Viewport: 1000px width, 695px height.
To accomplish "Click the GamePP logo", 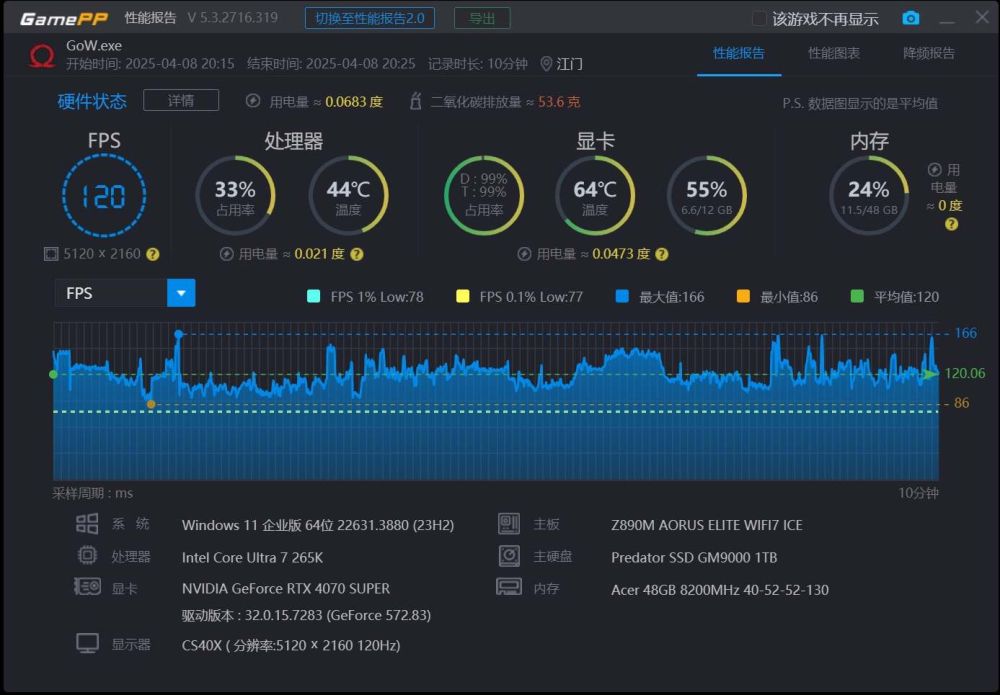I will pos(64,18).
